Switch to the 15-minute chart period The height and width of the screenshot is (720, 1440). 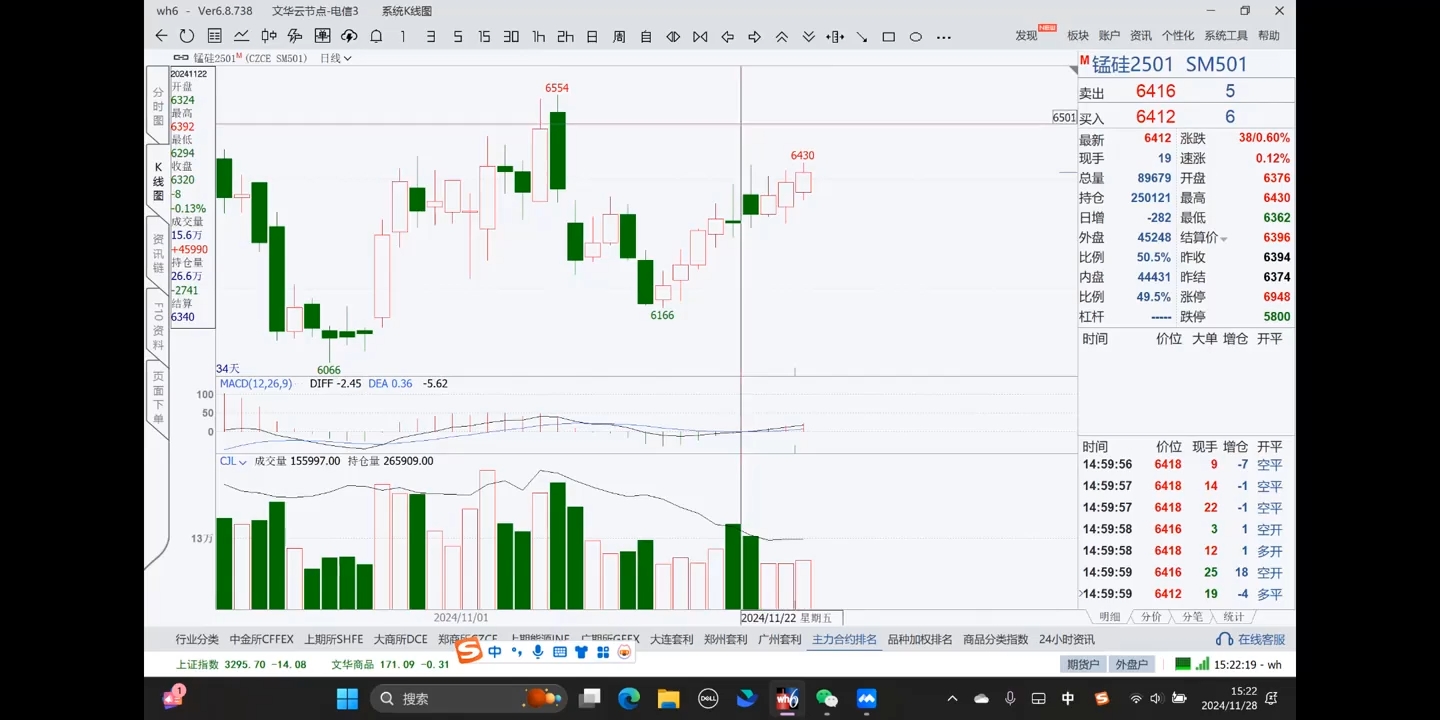(484, 37)
